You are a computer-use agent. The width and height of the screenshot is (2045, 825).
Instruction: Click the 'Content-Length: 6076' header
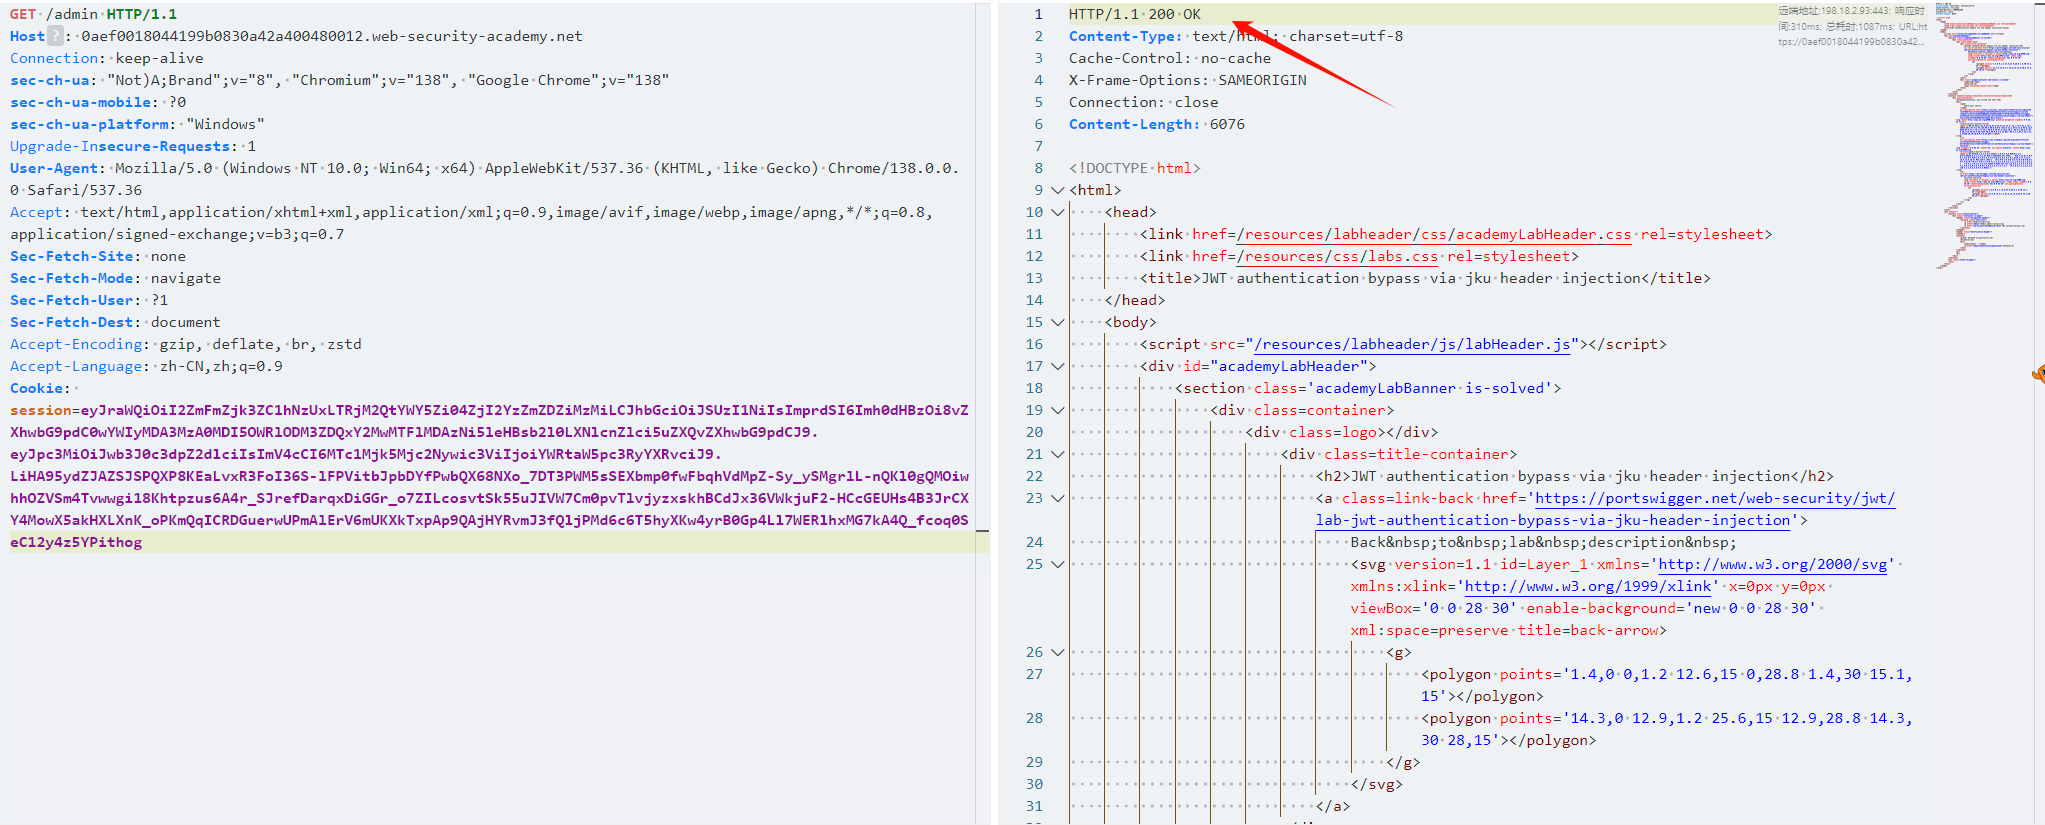(1157, 124)
